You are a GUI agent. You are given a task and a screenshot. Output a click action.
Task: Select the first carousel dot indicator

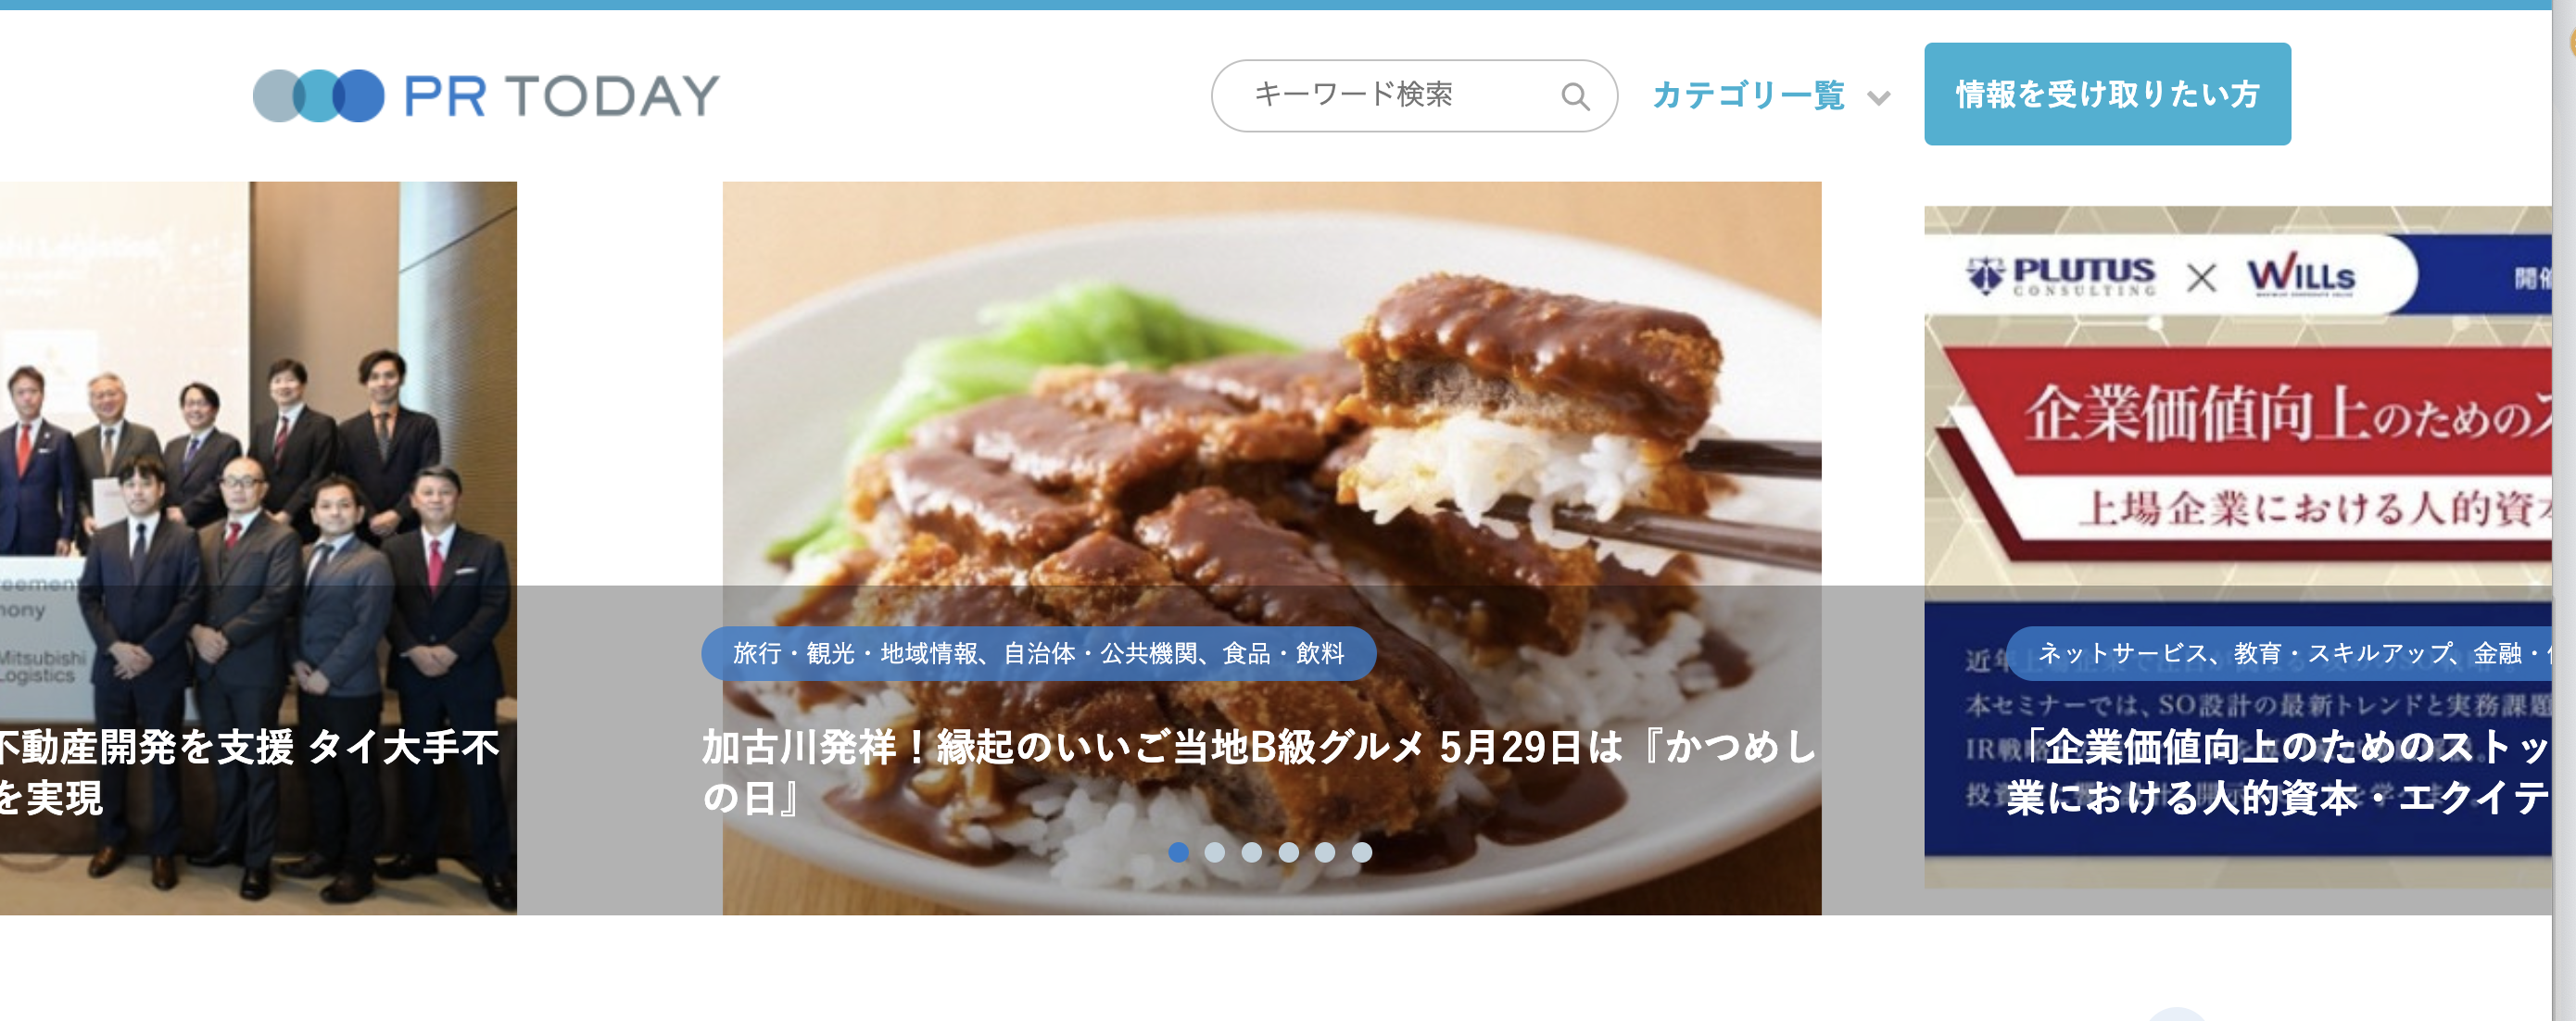(1178, 852)
